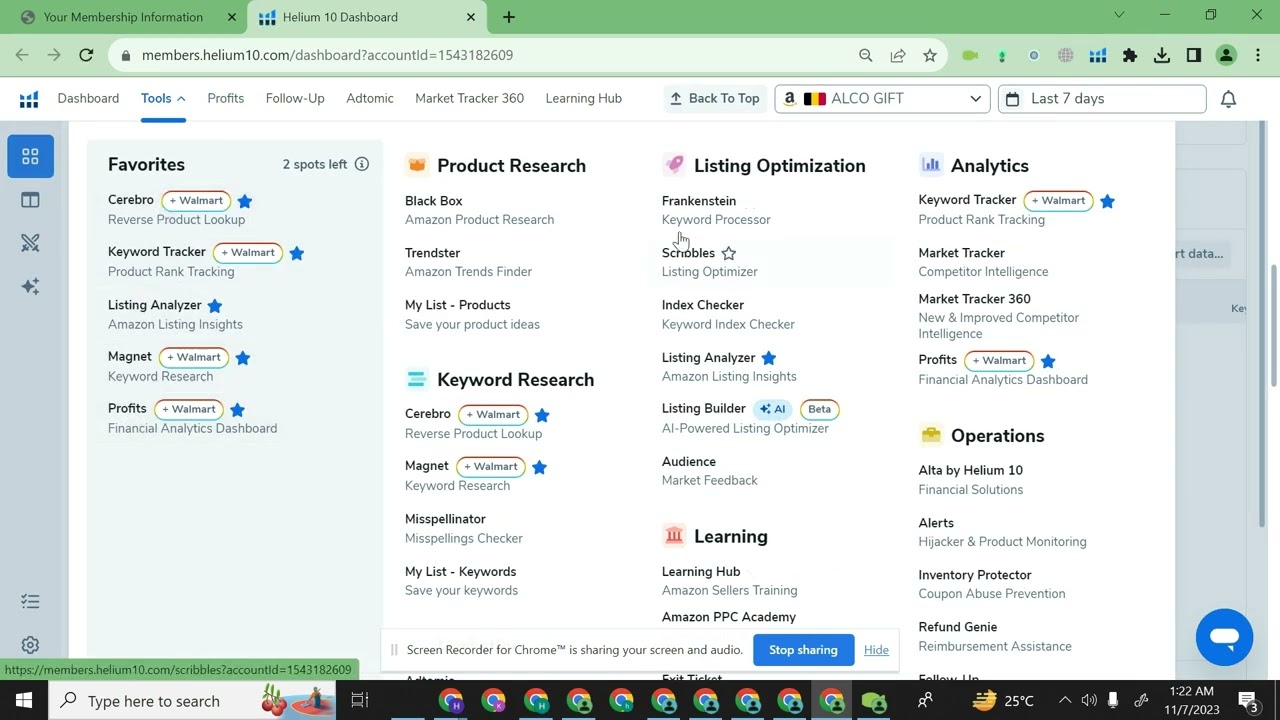
Task: Switch to Your Membership Information tab
Action: [x=123, y=17]
